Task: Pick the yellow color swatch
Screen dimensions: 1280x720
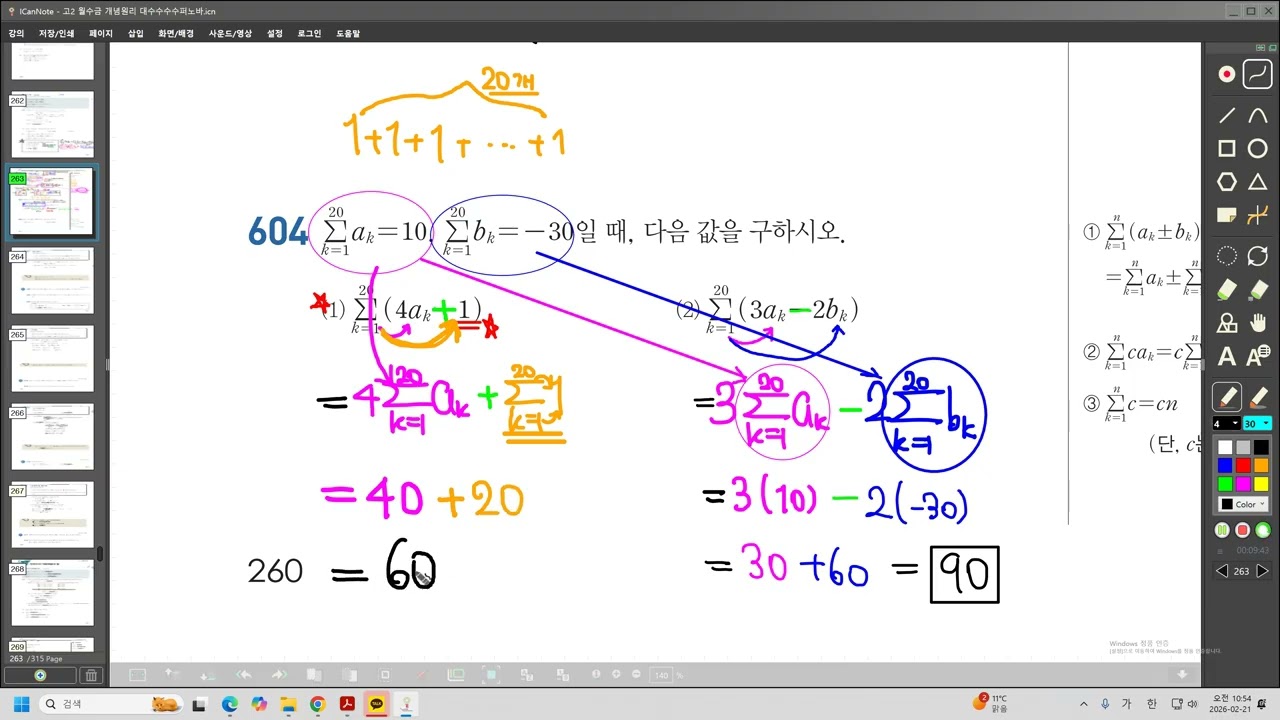Action: [1261, 484]
